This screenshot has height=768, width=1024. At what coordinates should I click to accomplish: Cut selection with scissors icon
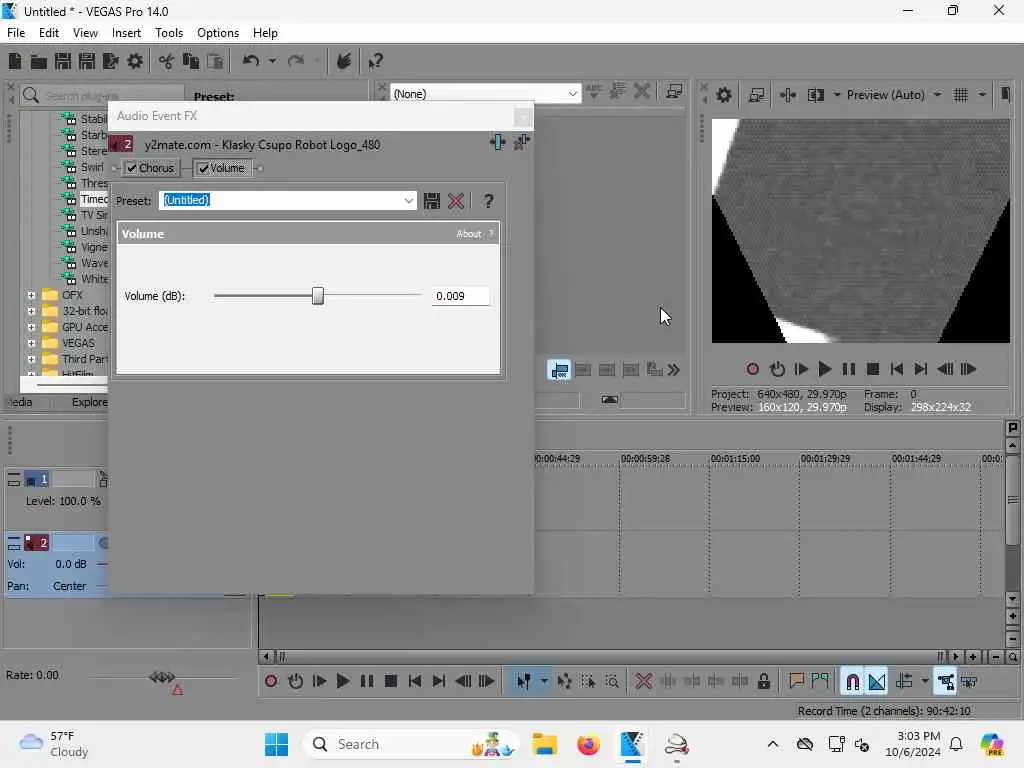pos(167,61)
